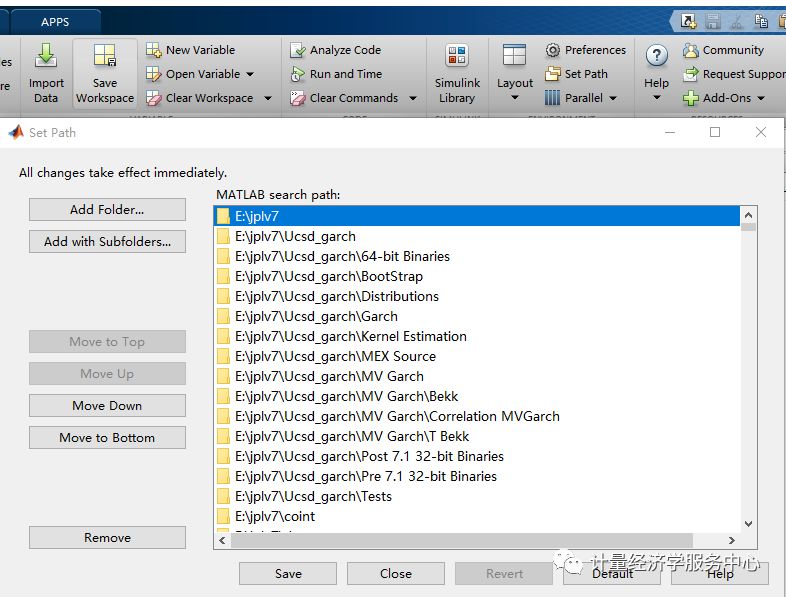Click the Save button in Set Path
Screen dimensions: 786x597
(288, 573)
